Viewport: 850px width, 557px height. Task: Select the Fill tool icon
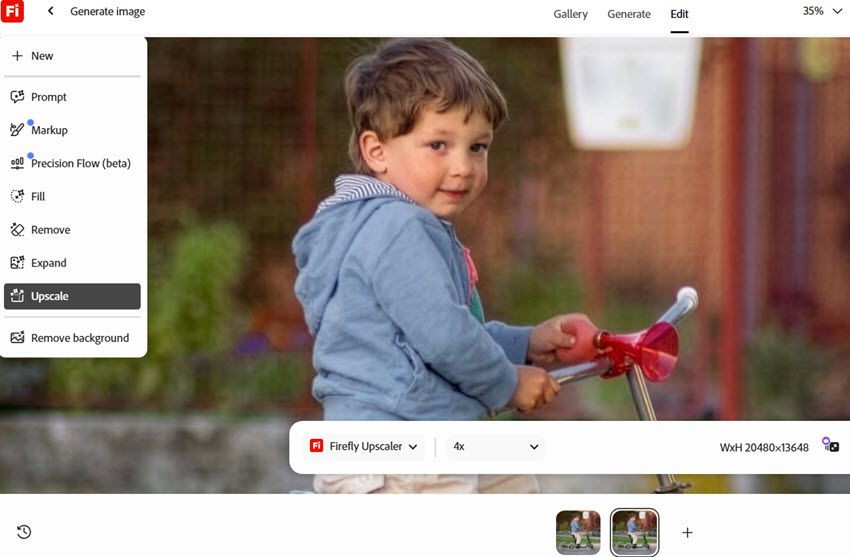pos(17,196)
